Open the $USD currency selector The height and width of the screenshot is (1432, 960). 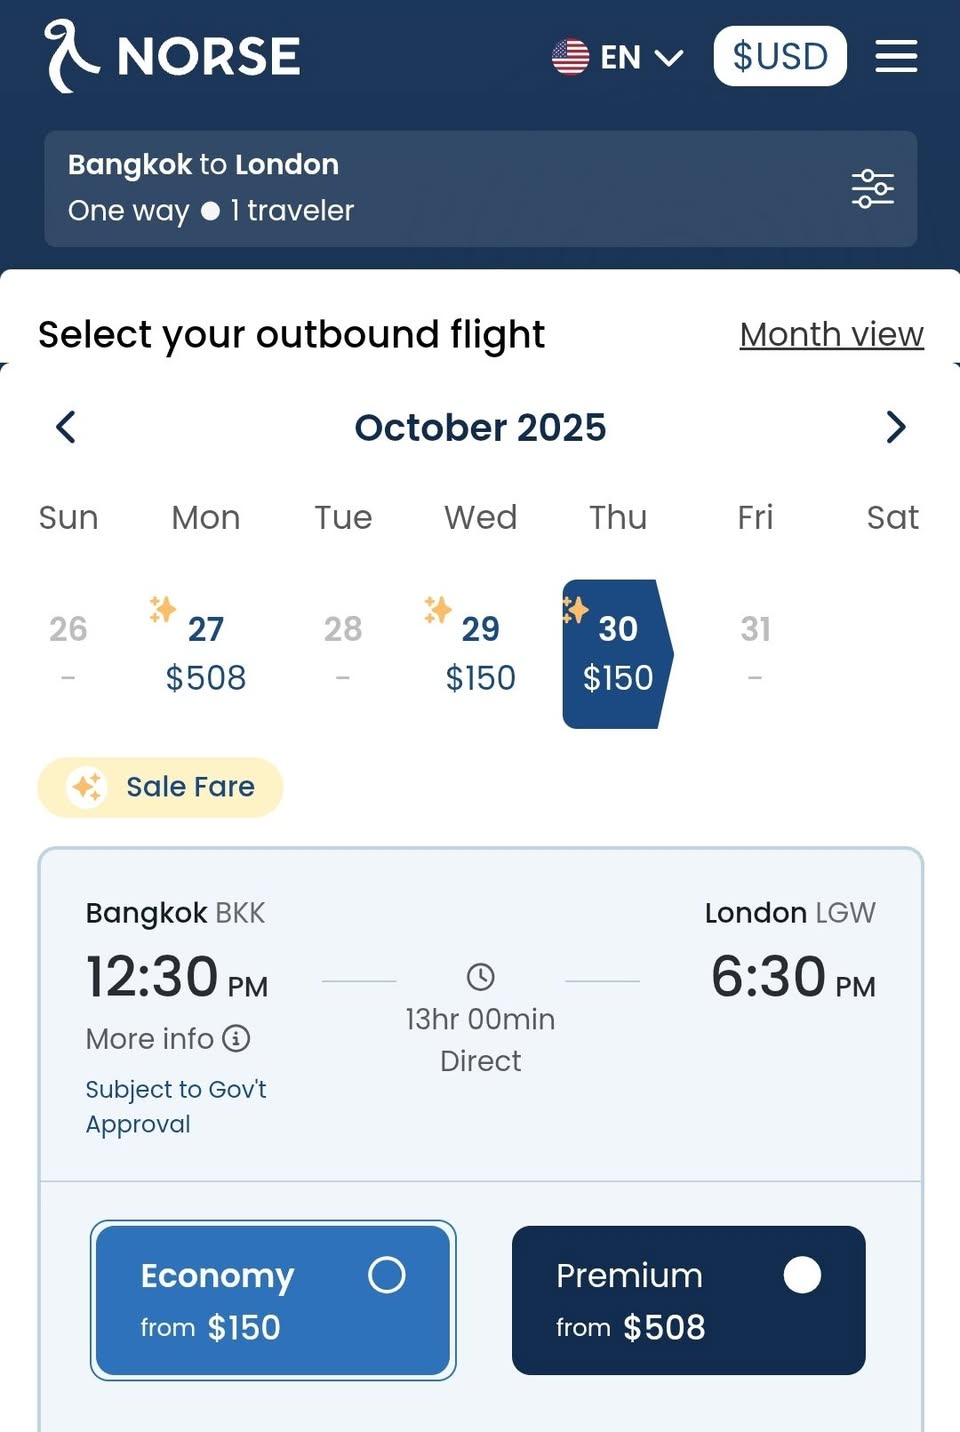click(x=780, y=56)
